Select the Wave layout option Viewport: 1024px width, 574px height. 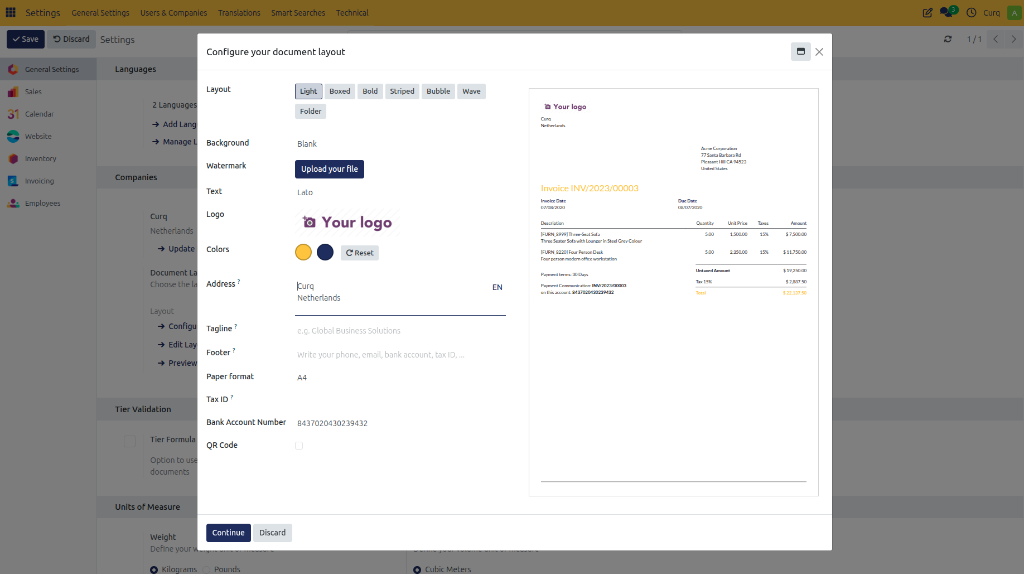point(471,91)
